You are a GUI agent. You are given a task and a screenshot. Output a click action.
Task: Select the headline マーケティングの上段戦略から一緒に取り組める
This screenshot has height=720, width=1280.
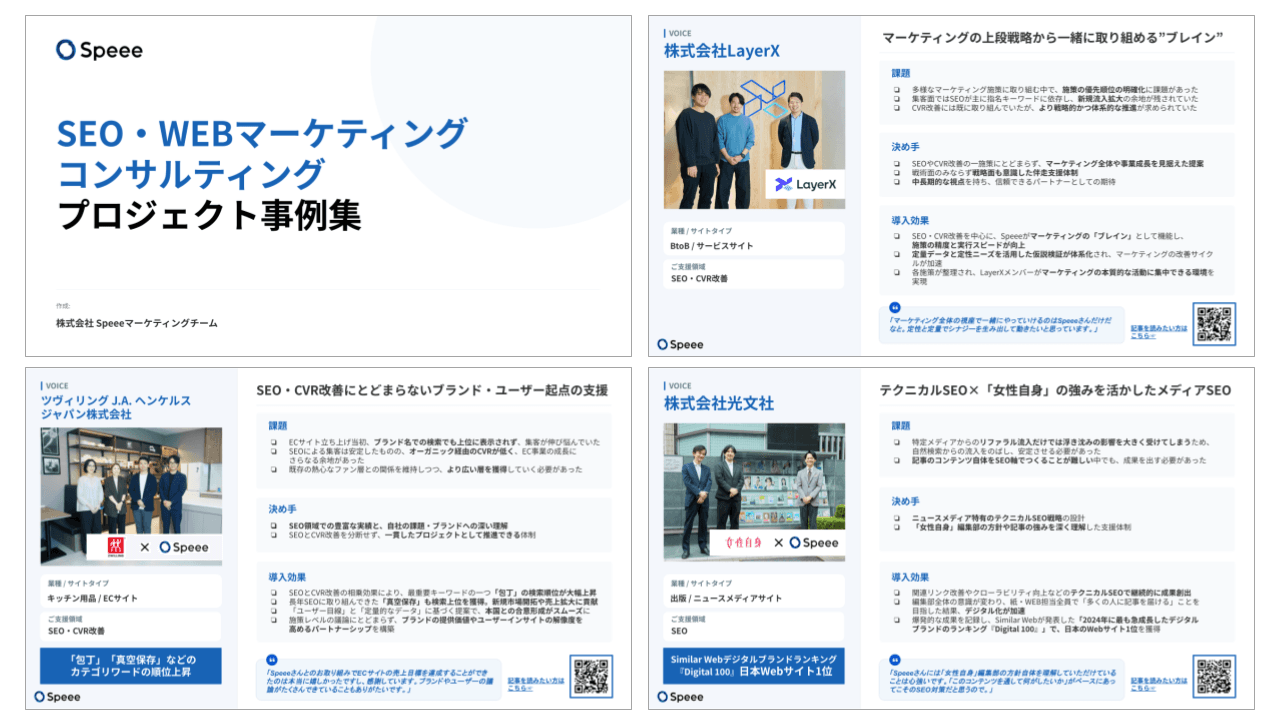1053,38
